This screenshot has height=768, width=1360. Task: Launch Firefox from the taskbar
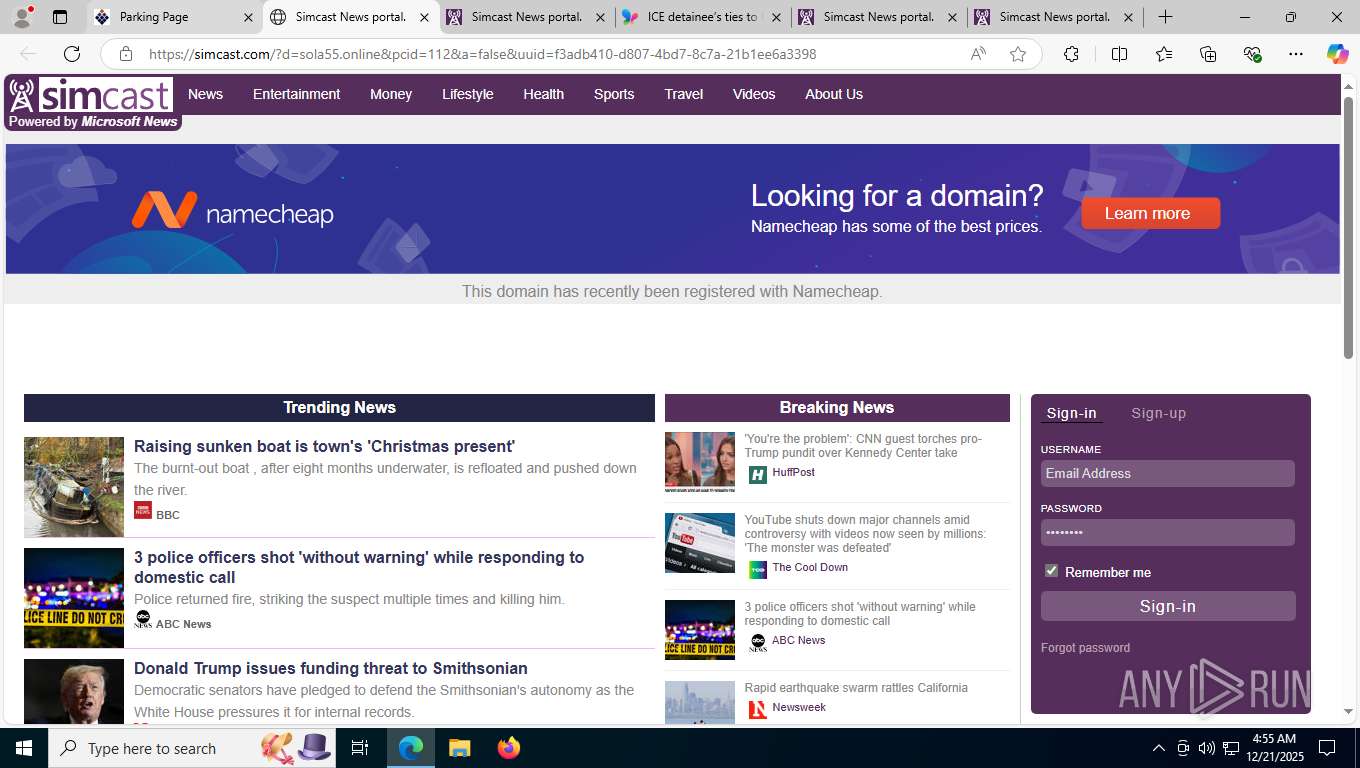(509, 748)
